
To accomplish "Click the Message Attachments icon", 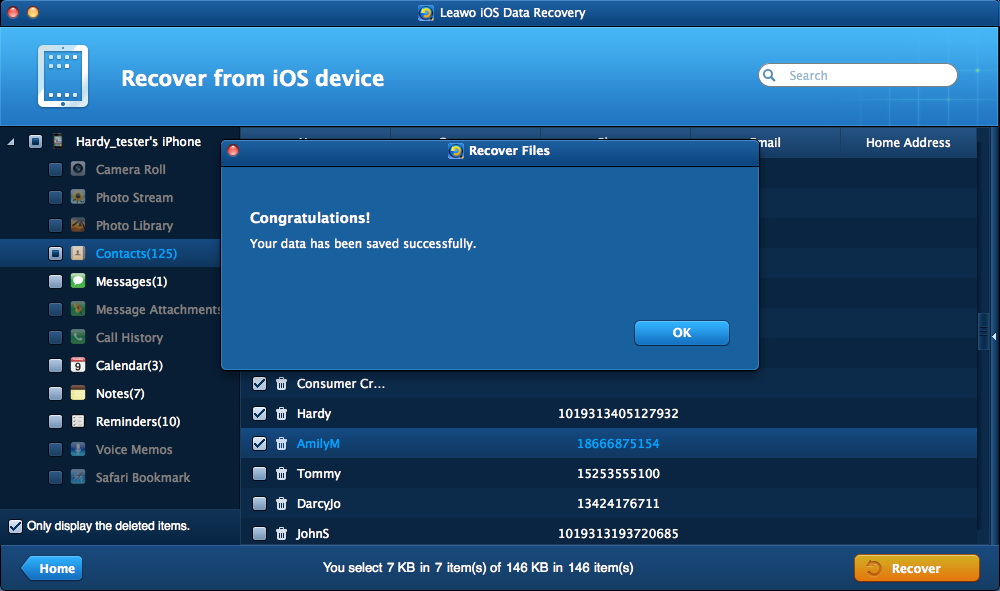I will pyautogui.click(x=78, y=309).
